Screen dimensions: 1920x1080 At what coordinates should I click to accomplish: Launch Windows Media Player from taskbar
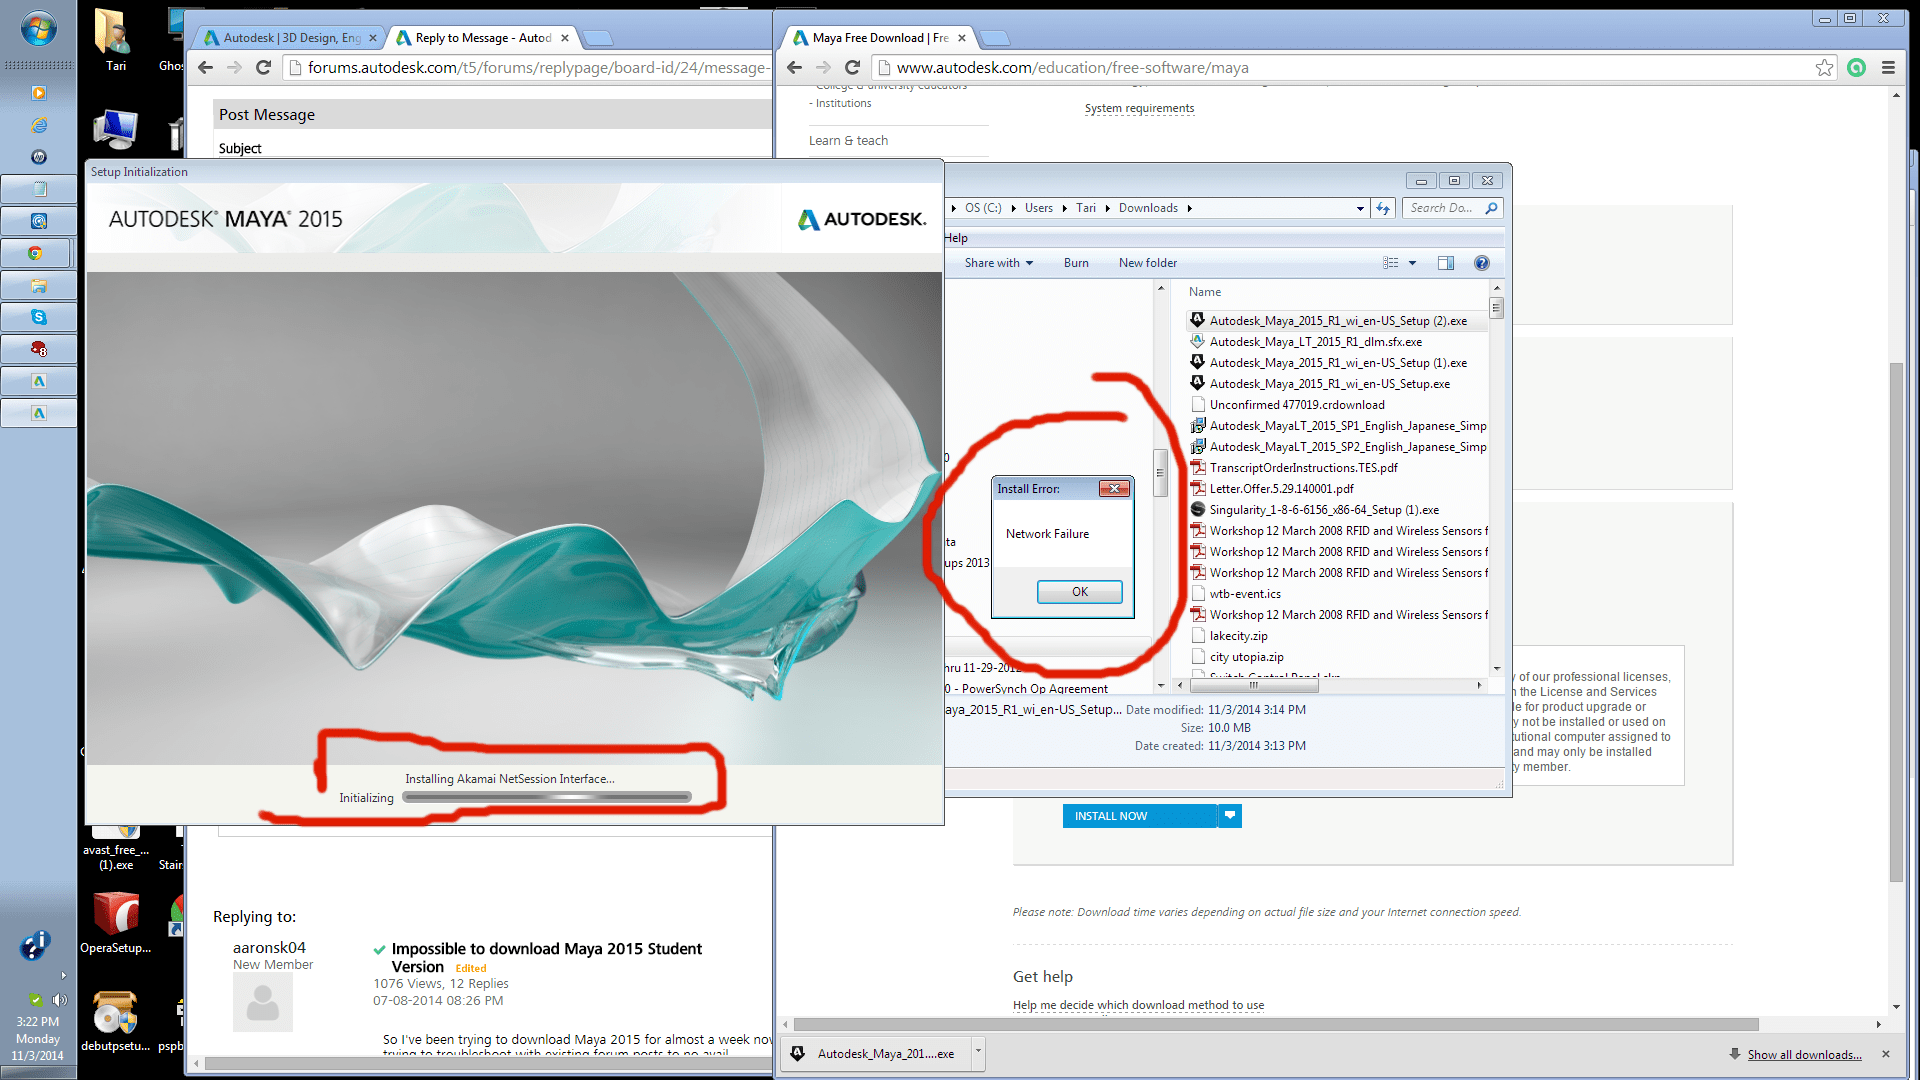(38, 93)
